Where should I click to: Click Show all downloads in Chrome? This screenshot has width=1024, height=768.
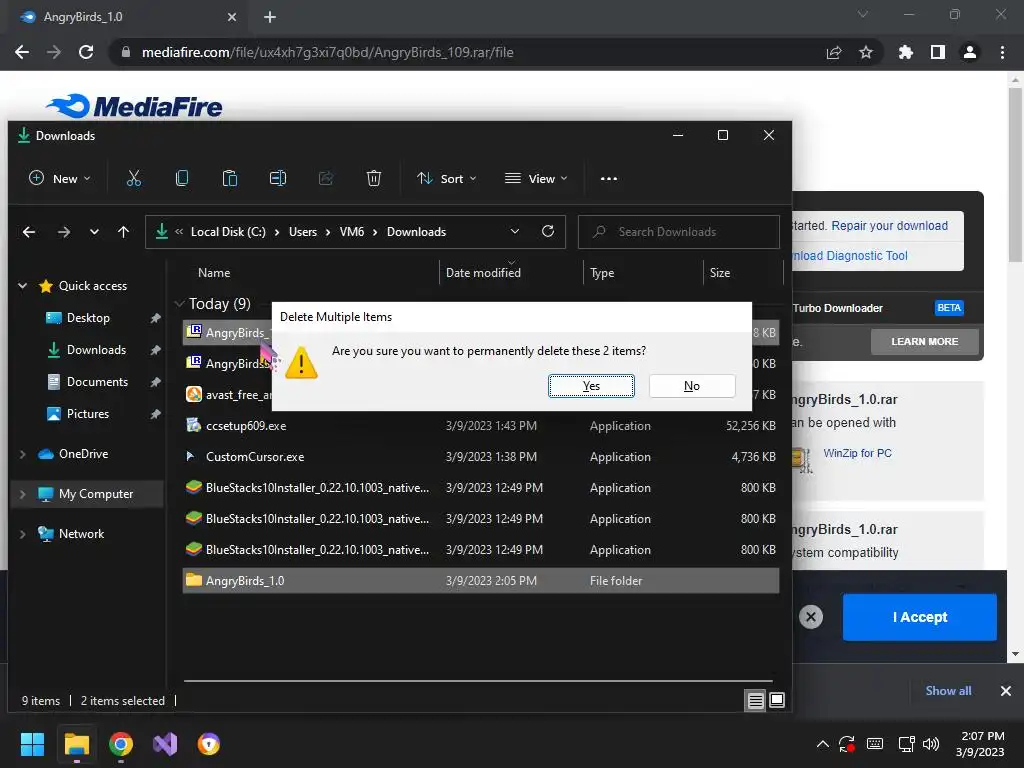click(x=948, y=691)
